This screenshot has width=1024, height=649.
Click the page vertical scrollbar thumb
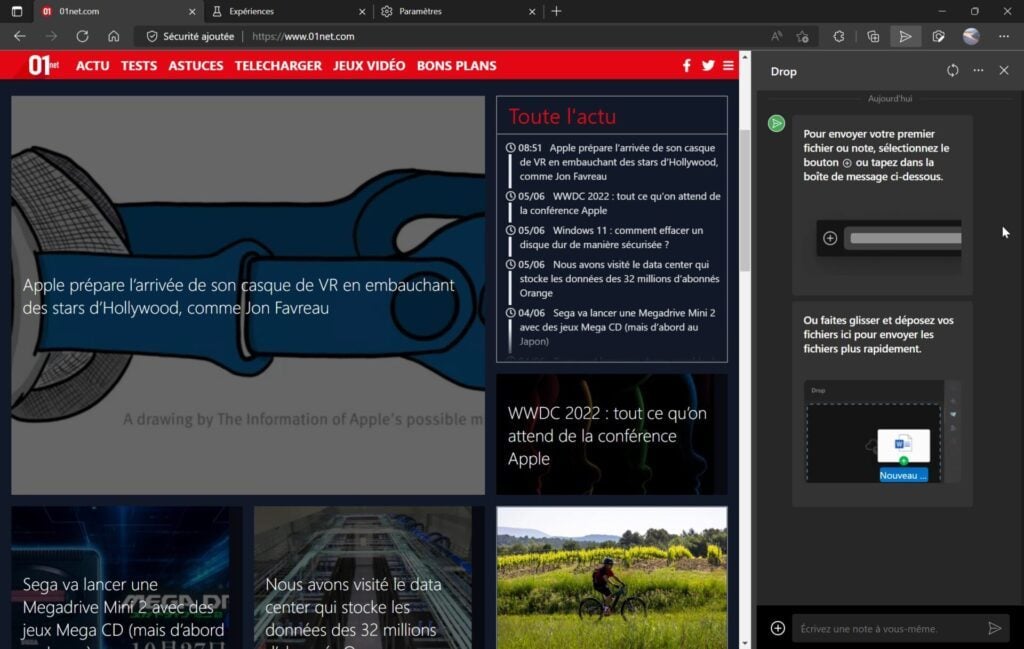[744, 200]
